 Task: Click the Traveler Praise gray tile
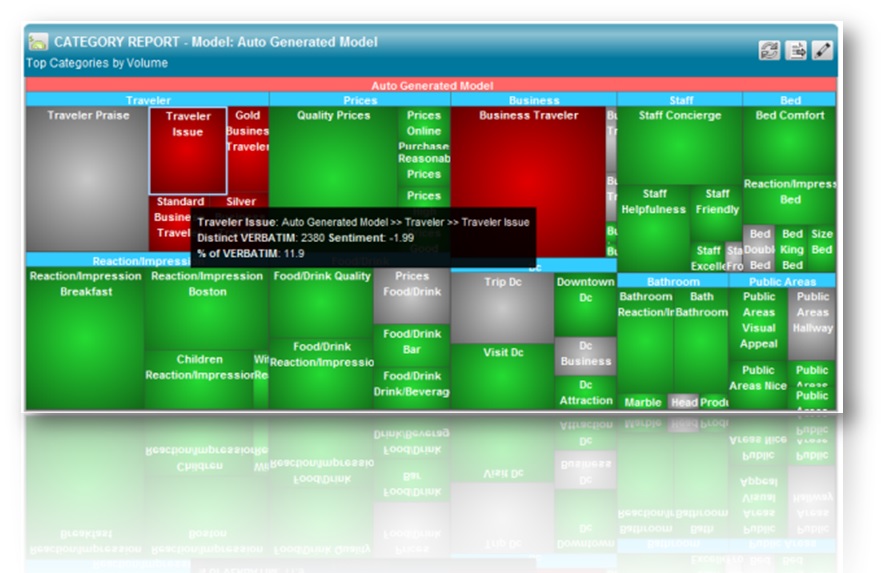[88, 175]
